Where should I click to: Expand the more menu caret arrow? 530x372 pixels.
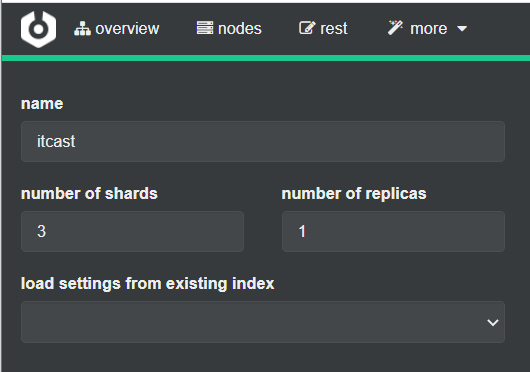[462, 29]
